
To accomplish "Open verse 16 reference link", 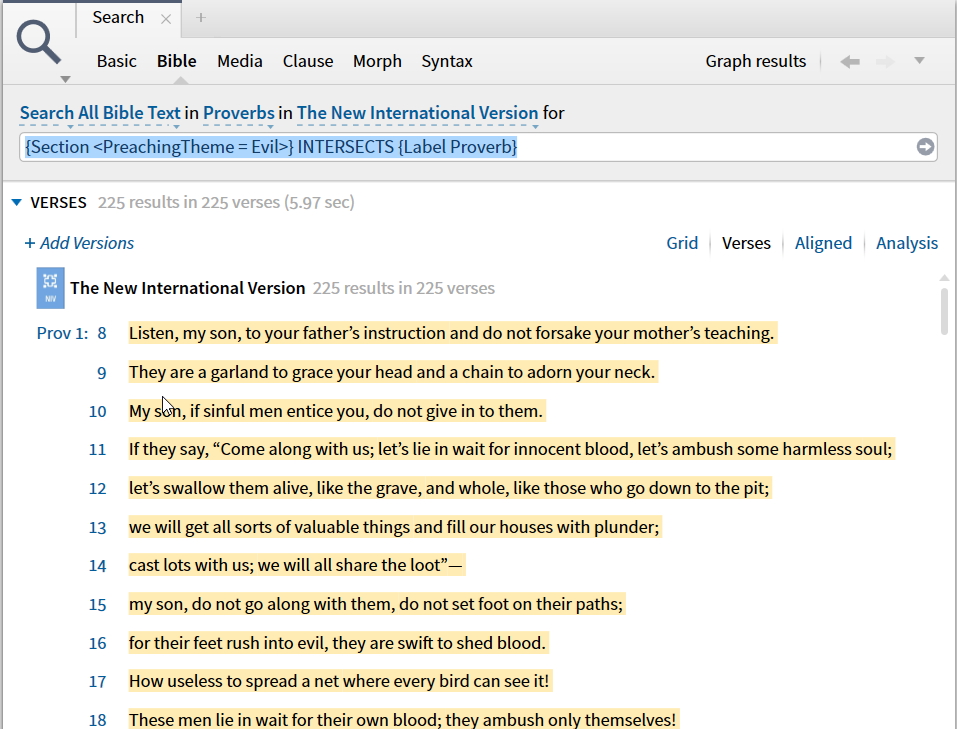I will click(98, 644).
